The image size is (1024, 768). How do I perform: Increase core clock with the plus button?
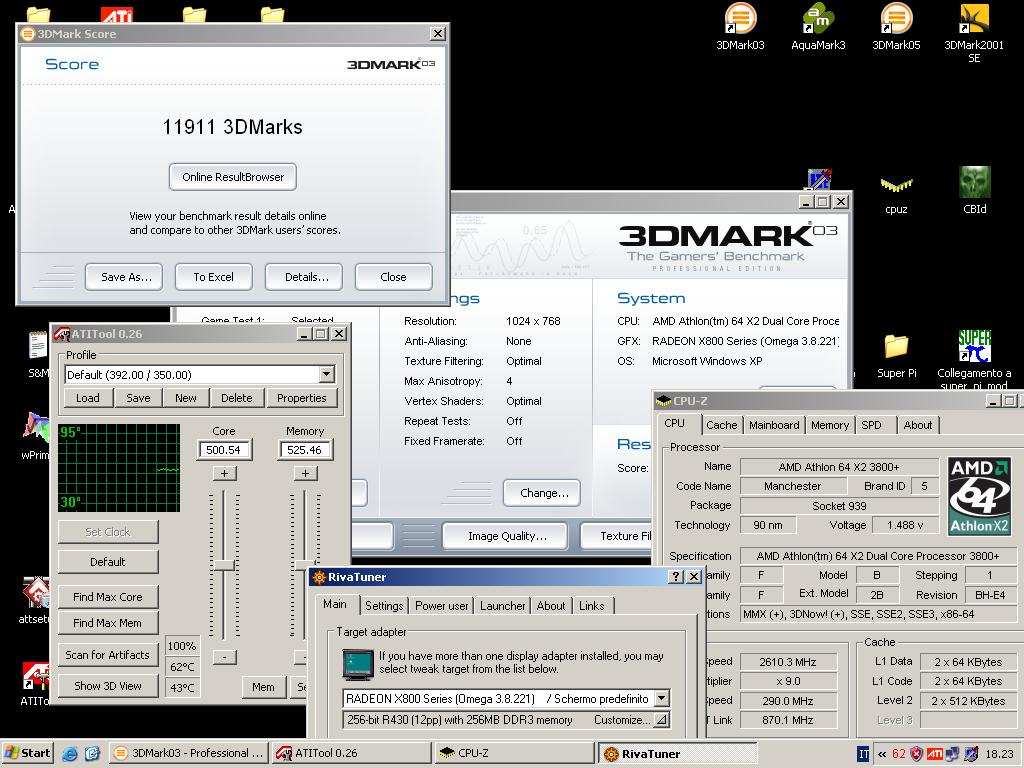(x=224, y=473)
